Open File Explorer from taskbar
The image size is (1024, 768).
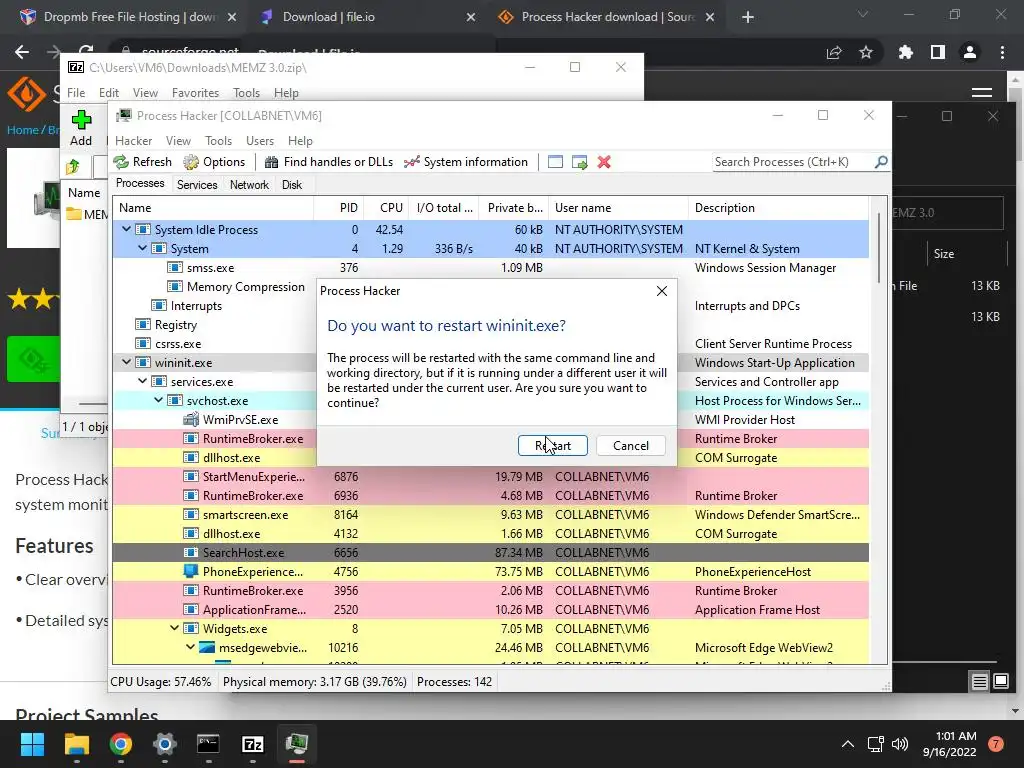(x=76, y=744)
